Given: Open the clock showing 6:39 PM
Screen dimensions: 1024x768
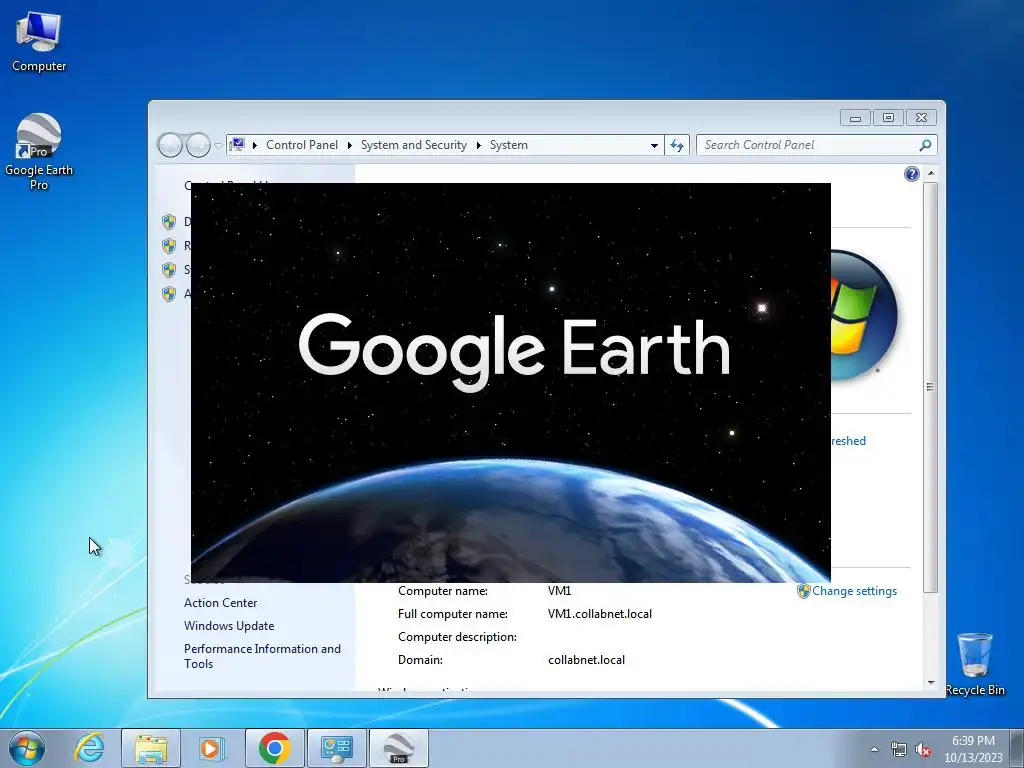Looking at the screenshot, I should [973, 748].
